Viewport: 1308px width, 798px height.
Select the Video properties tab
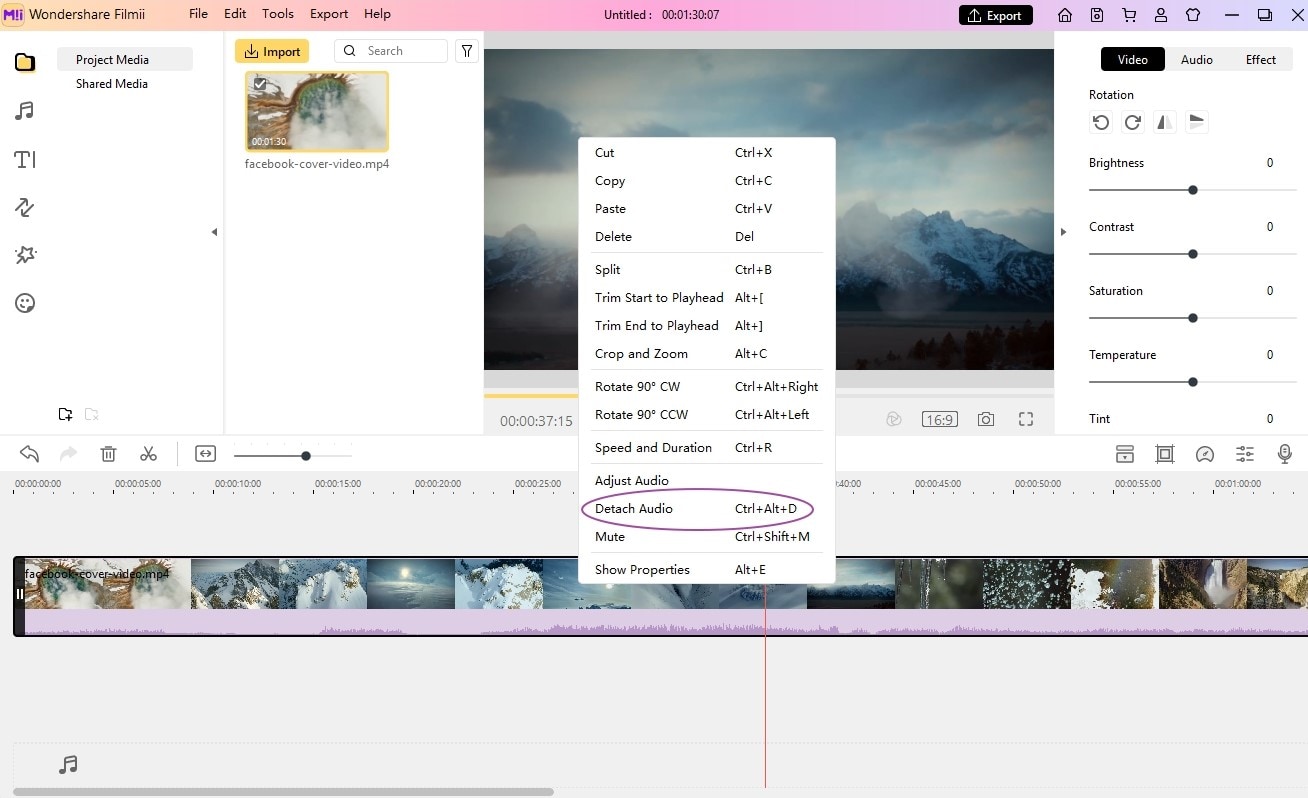[x=1133, y=60]
